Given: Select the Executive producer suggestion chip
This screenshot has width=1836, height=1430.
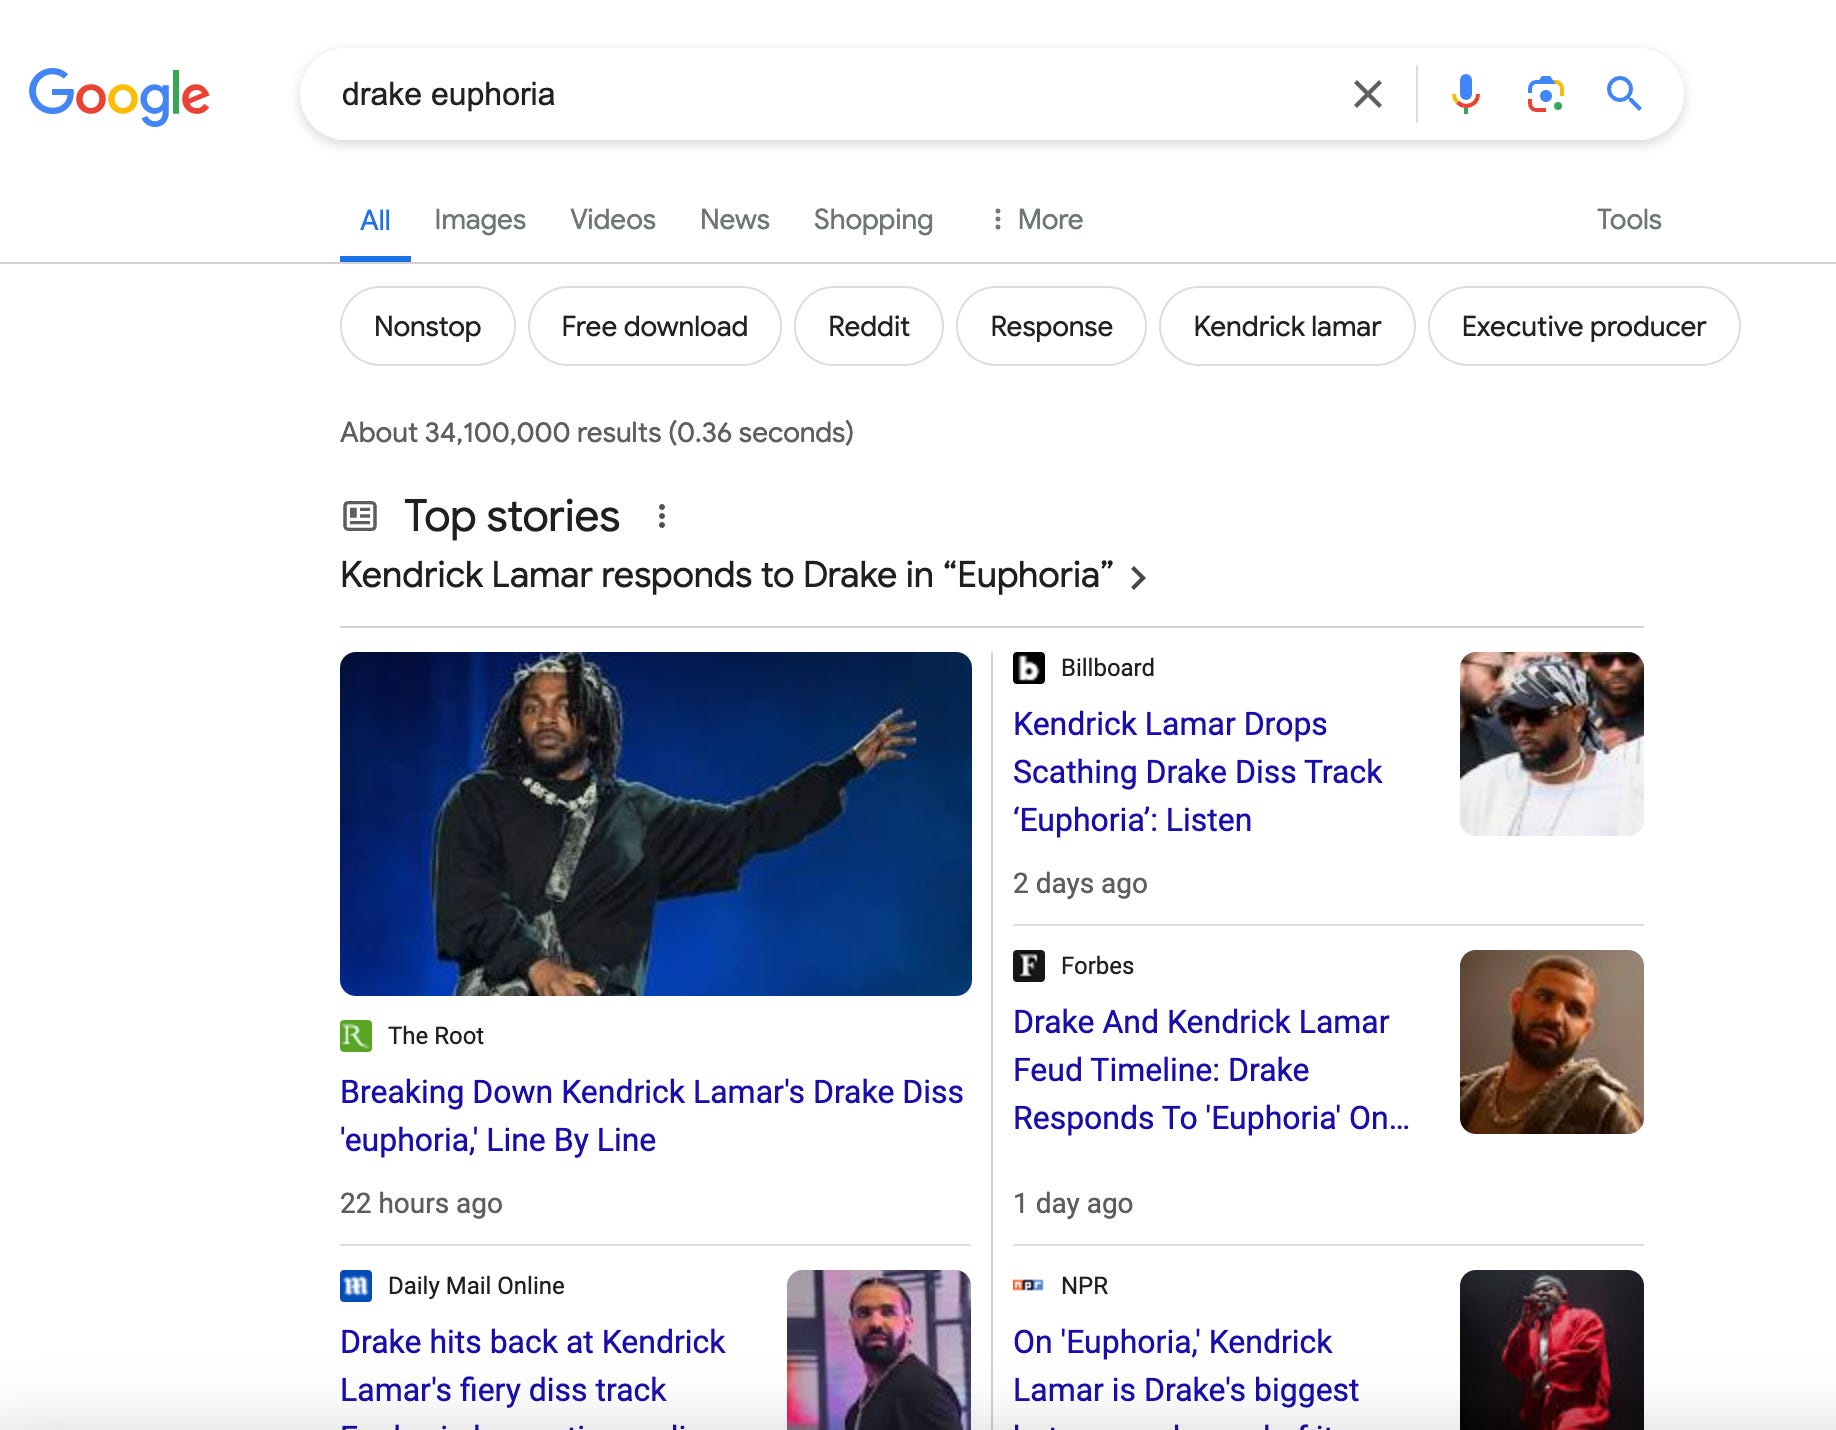Looking at the screenshot, I should [x=1584, y=326].
